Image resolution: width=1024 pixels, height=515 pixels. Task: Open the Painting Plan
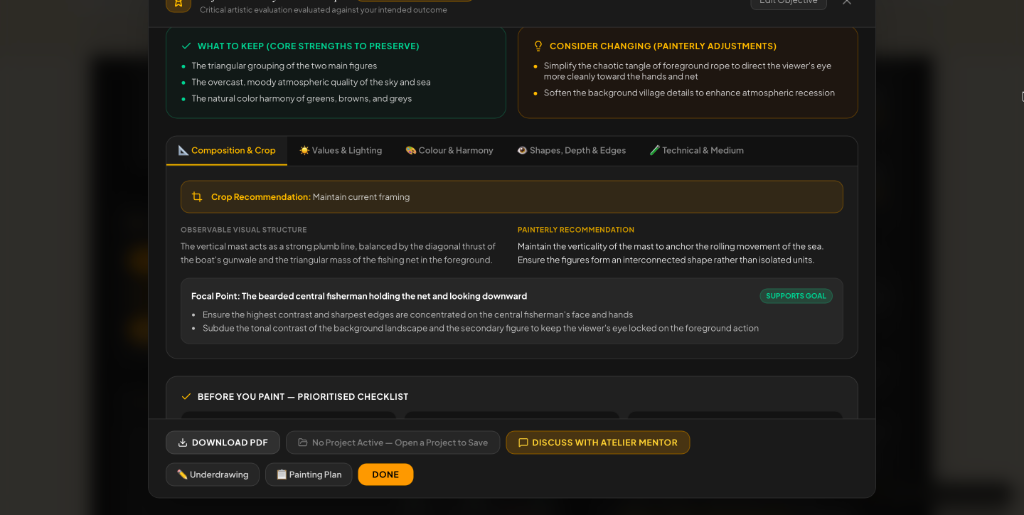[x=308, y=475]
